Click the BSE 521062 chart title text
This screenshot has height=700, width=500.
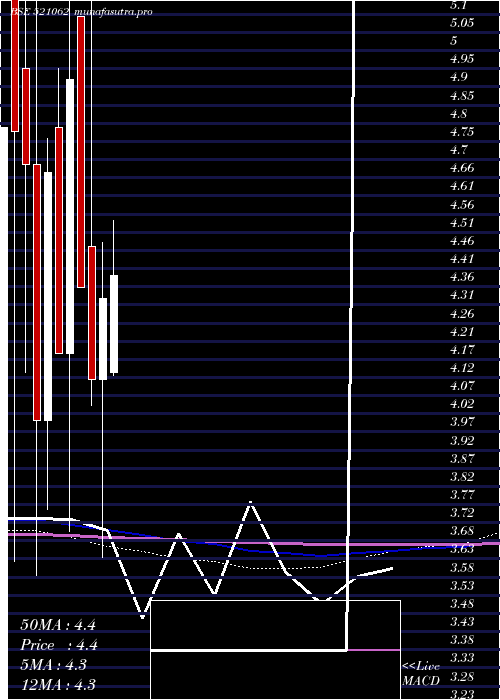[40, 12]
